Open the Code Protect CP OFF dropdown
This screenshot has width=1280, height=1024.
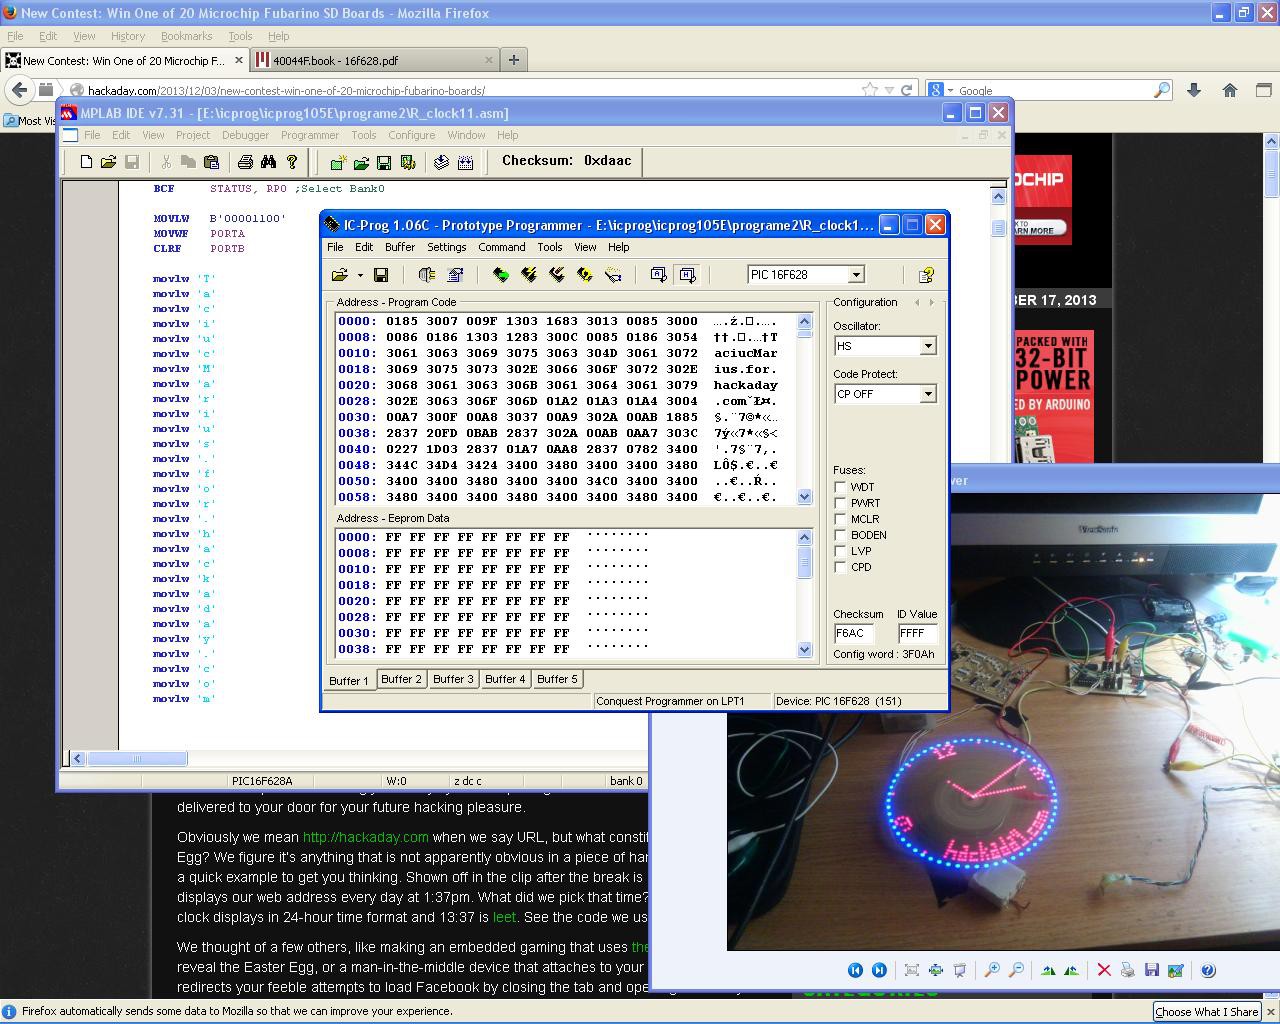[x=928, y=394]
